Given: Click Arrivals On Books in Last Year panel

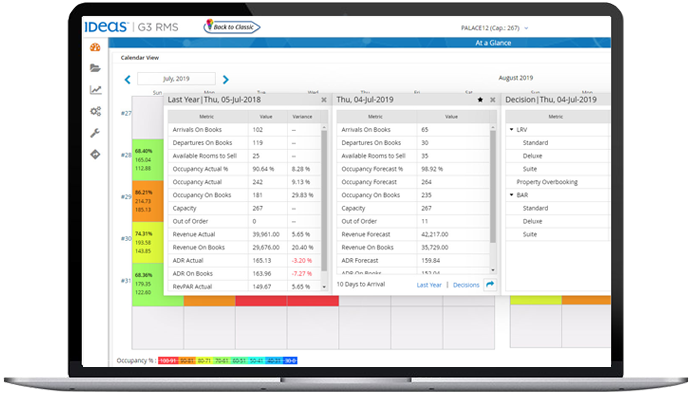Looking at the screenshot, I should (x=197, y=130).
